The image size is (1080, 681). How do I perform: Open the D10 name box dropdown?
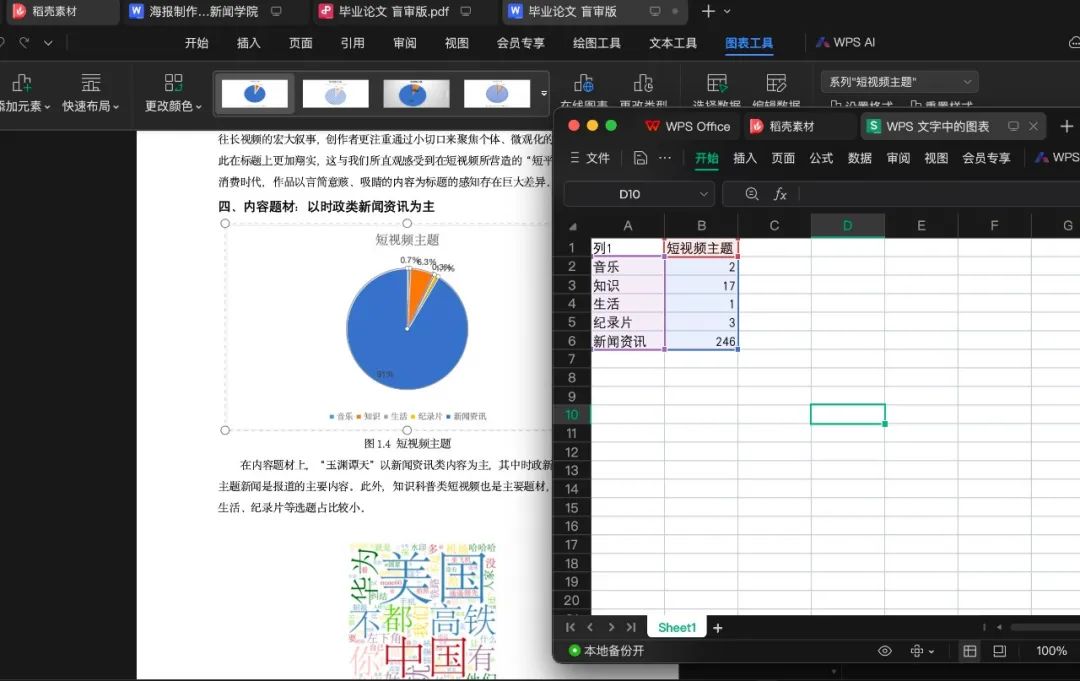click(703, 194)
